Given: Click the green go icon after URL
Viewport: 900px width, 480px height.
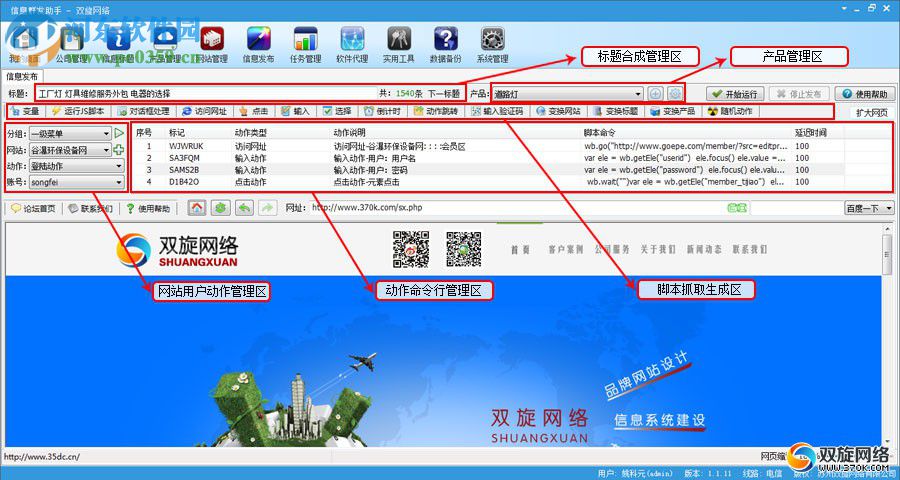Looking at the screenshot, I should pos(737,208).
